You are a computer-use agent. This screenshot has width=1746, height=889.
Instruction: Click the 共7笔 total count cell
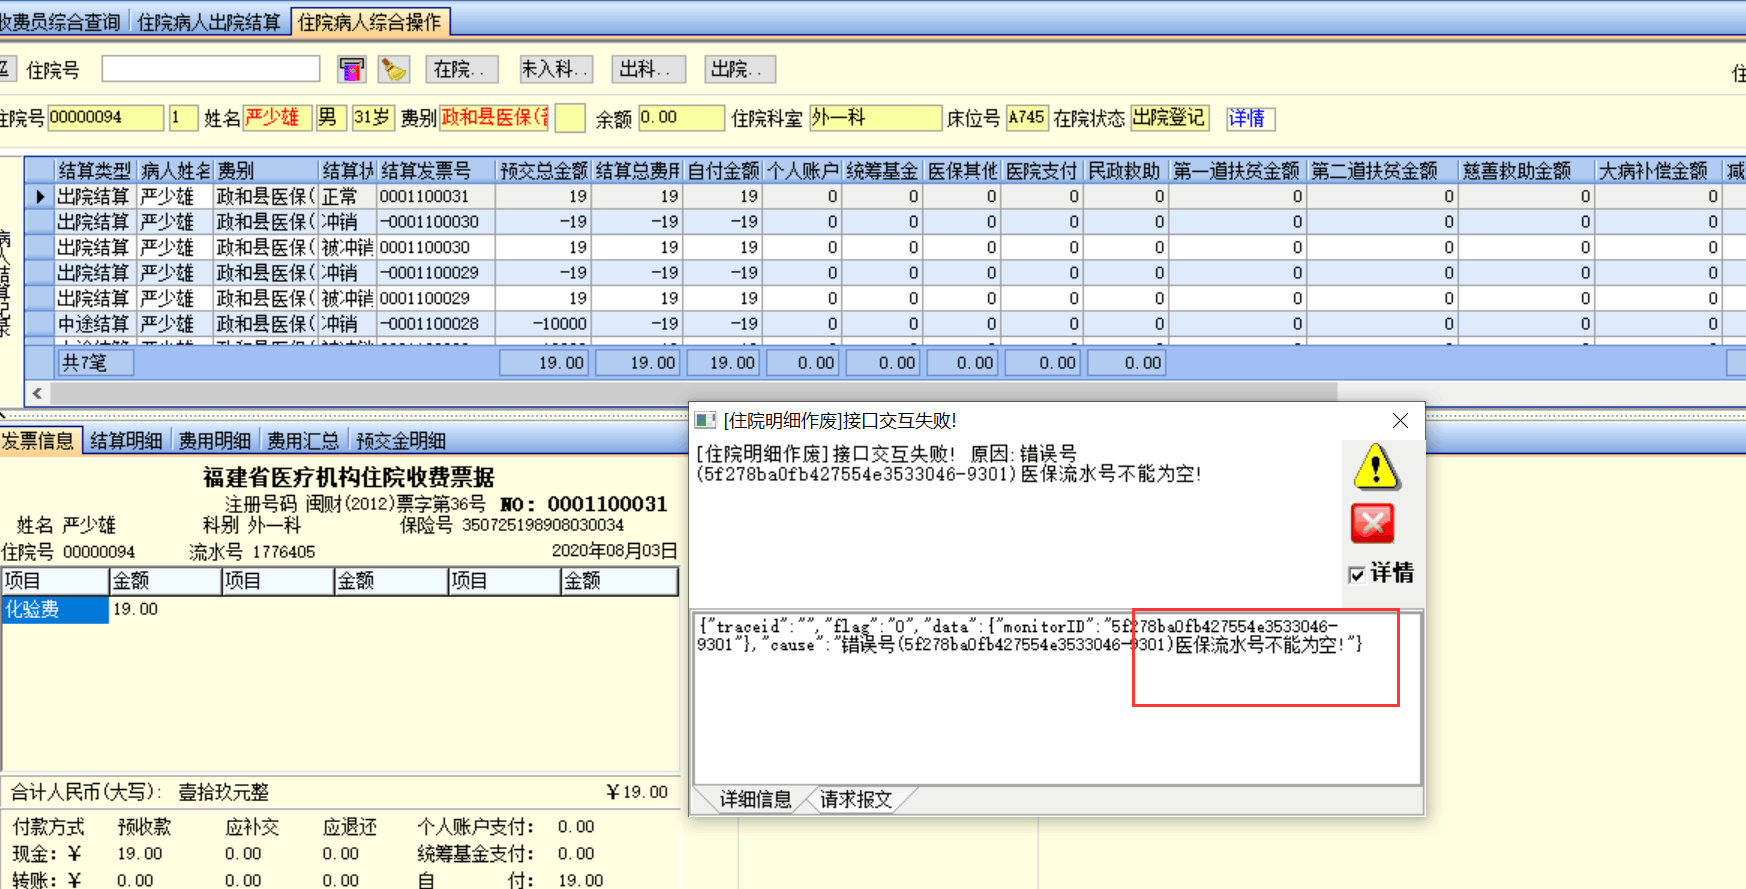(94, 363)
